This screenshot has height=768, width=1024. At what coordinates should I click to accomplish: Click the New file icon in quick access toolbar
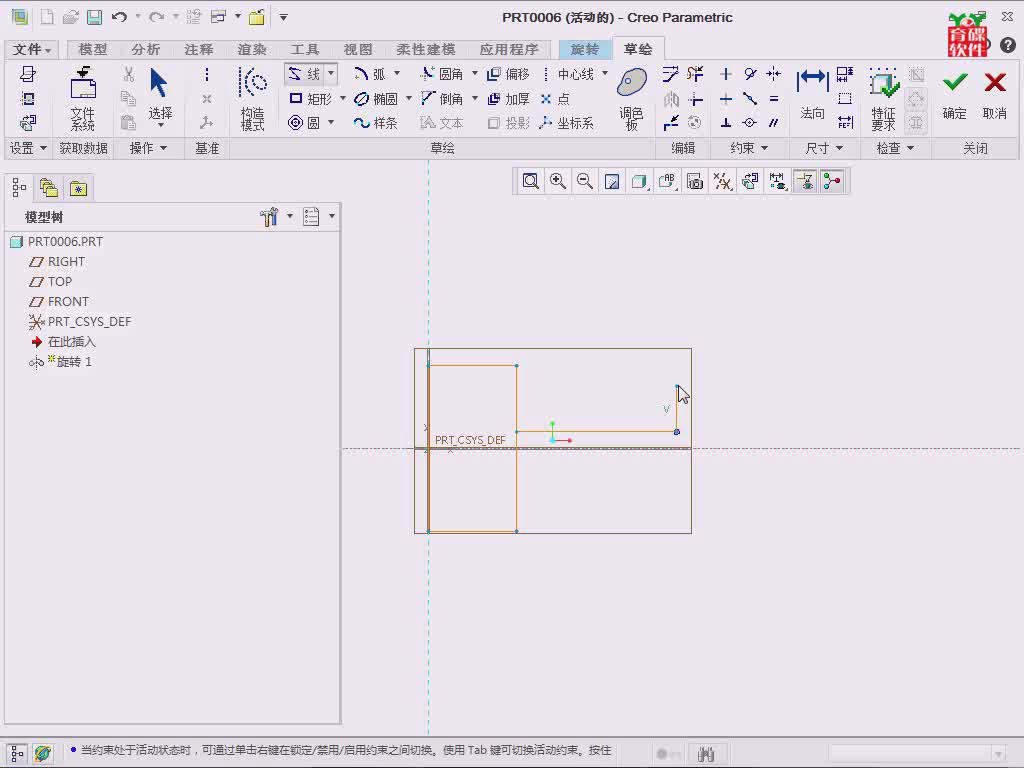[47, 18]
